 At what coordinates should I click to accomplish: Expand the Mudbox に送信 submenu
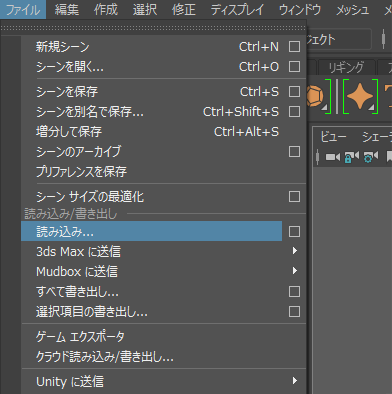pyautogui.click(x=164, y=271)
